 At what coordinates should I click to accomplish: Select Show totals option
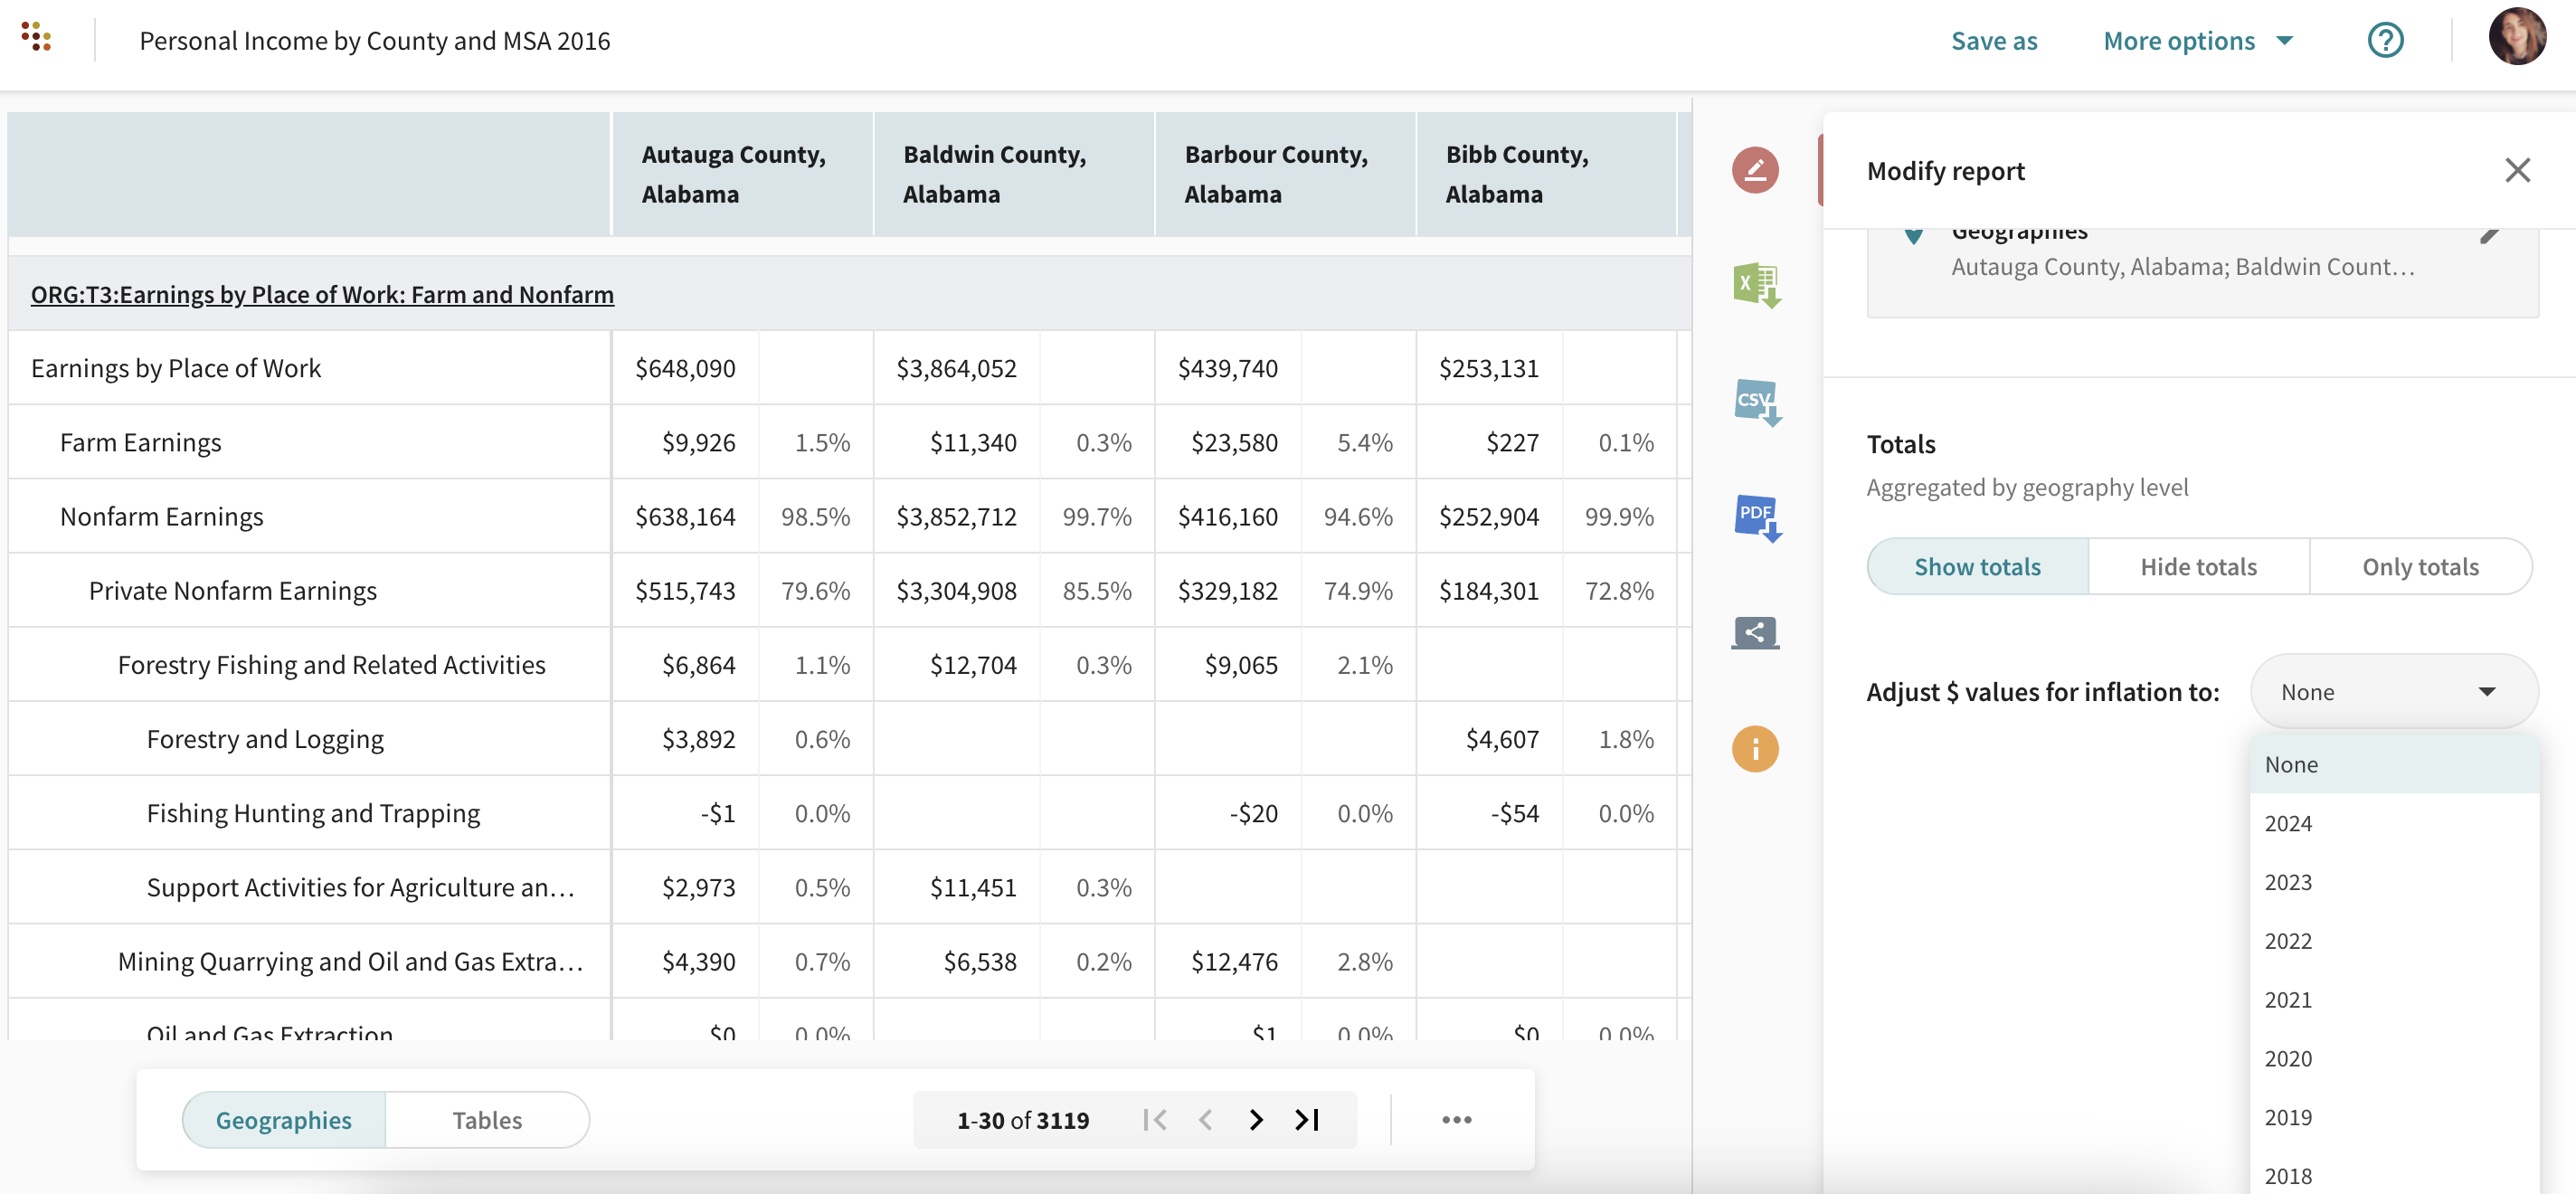pos(1976,567)
